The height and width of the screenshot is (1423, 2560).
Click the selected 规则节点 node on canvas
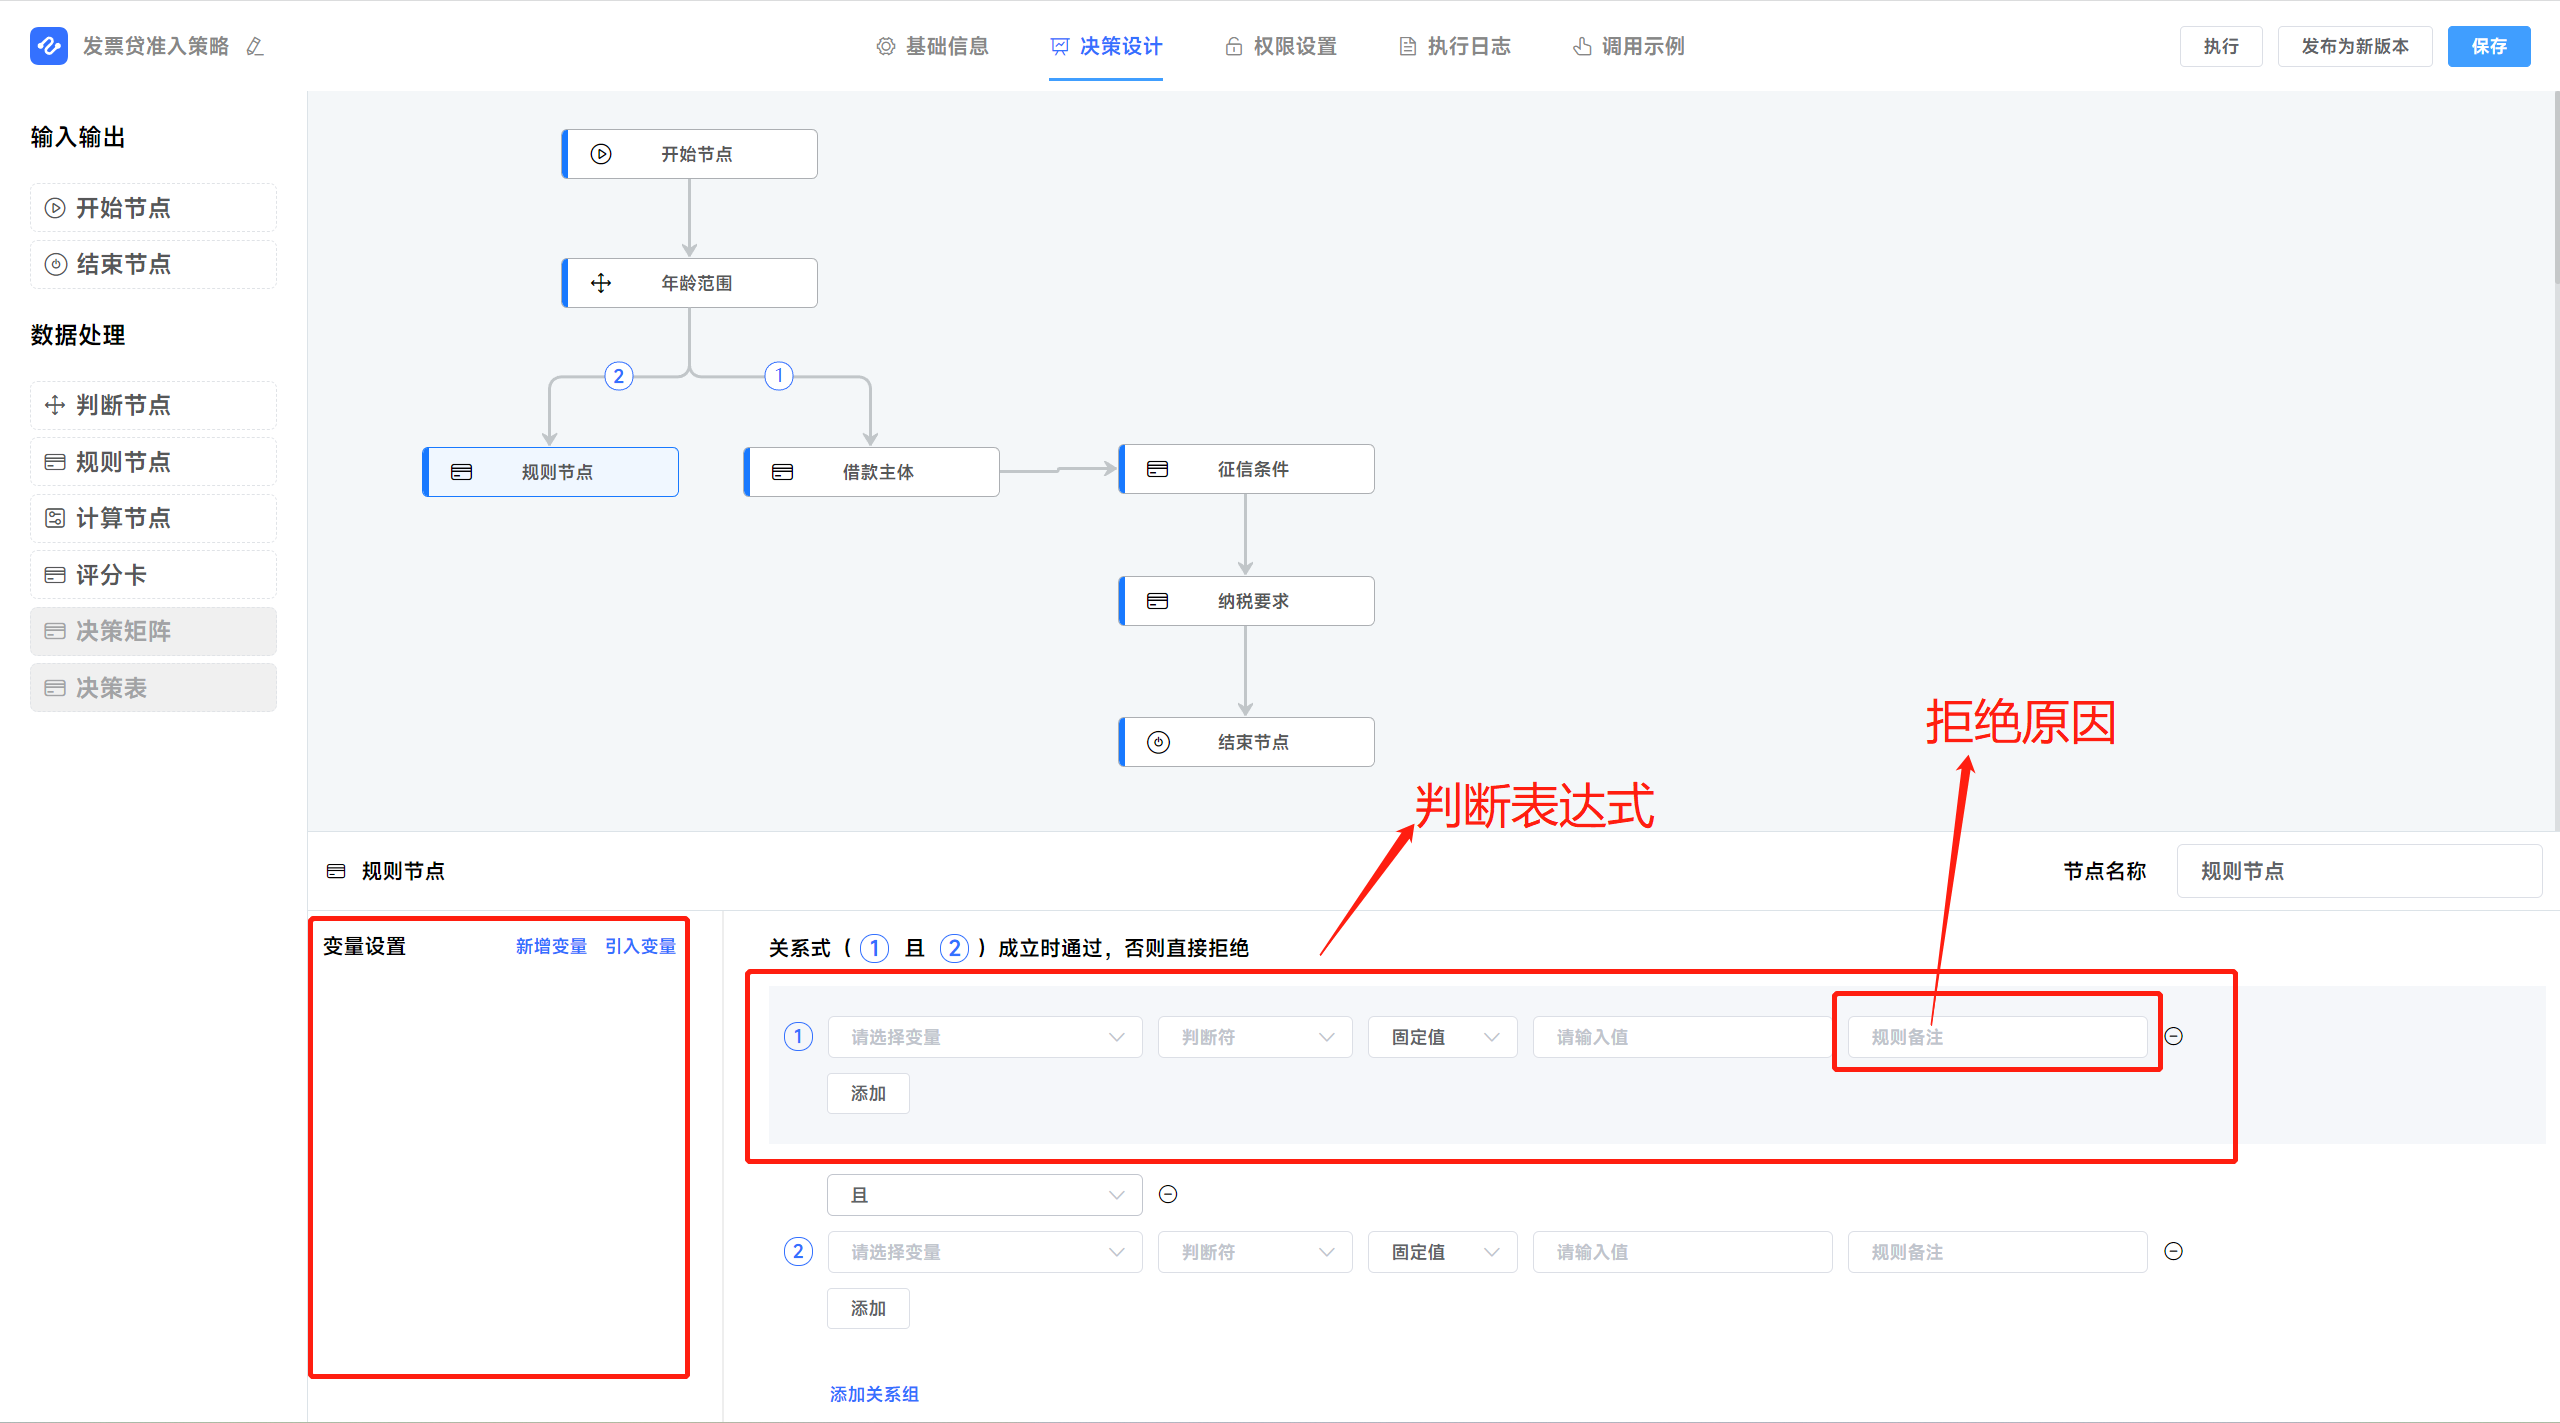(x=550, y=472)
